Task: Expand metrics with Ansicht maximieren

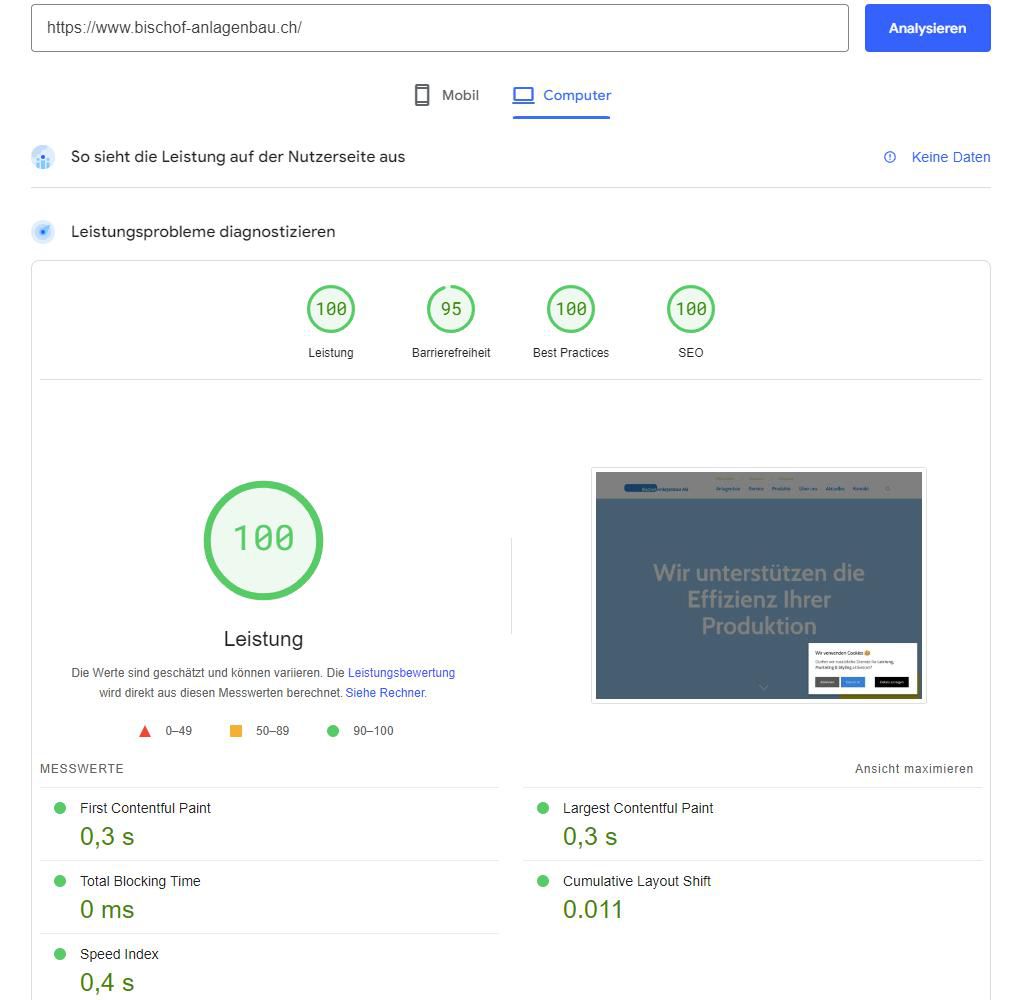Action: (x=913, y=769)
